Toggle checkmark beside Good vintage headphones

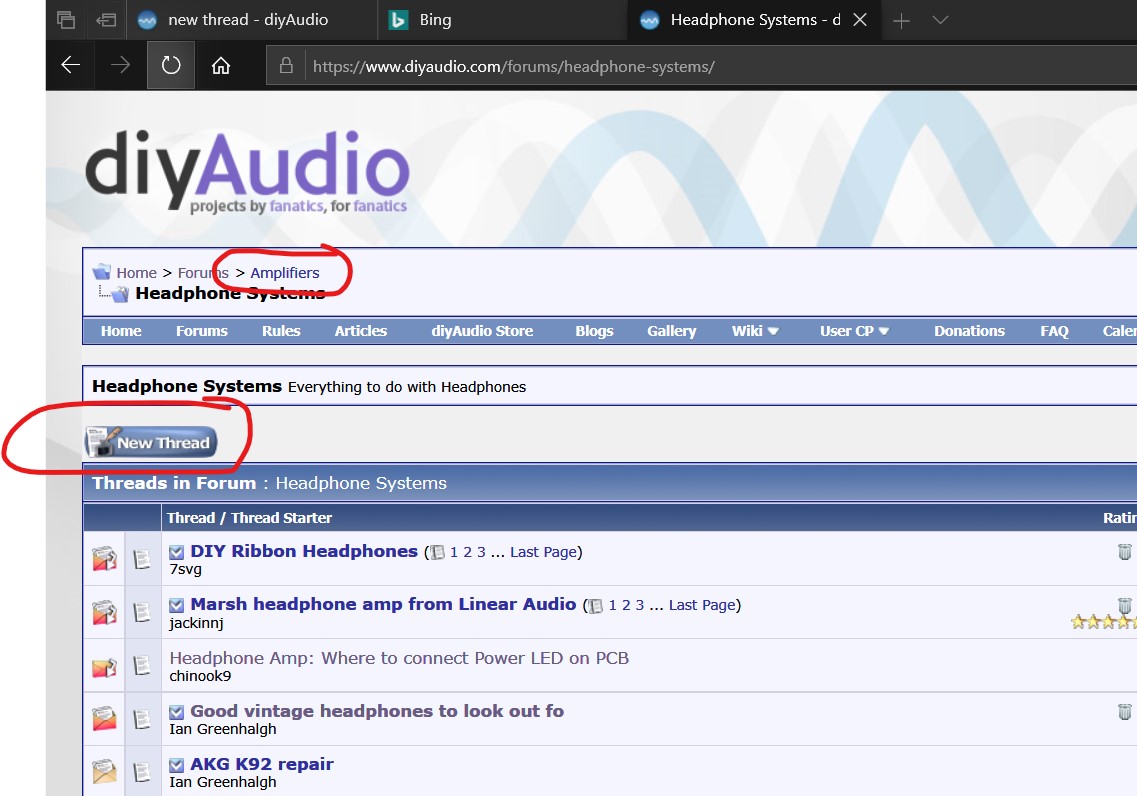click(176, 712)
